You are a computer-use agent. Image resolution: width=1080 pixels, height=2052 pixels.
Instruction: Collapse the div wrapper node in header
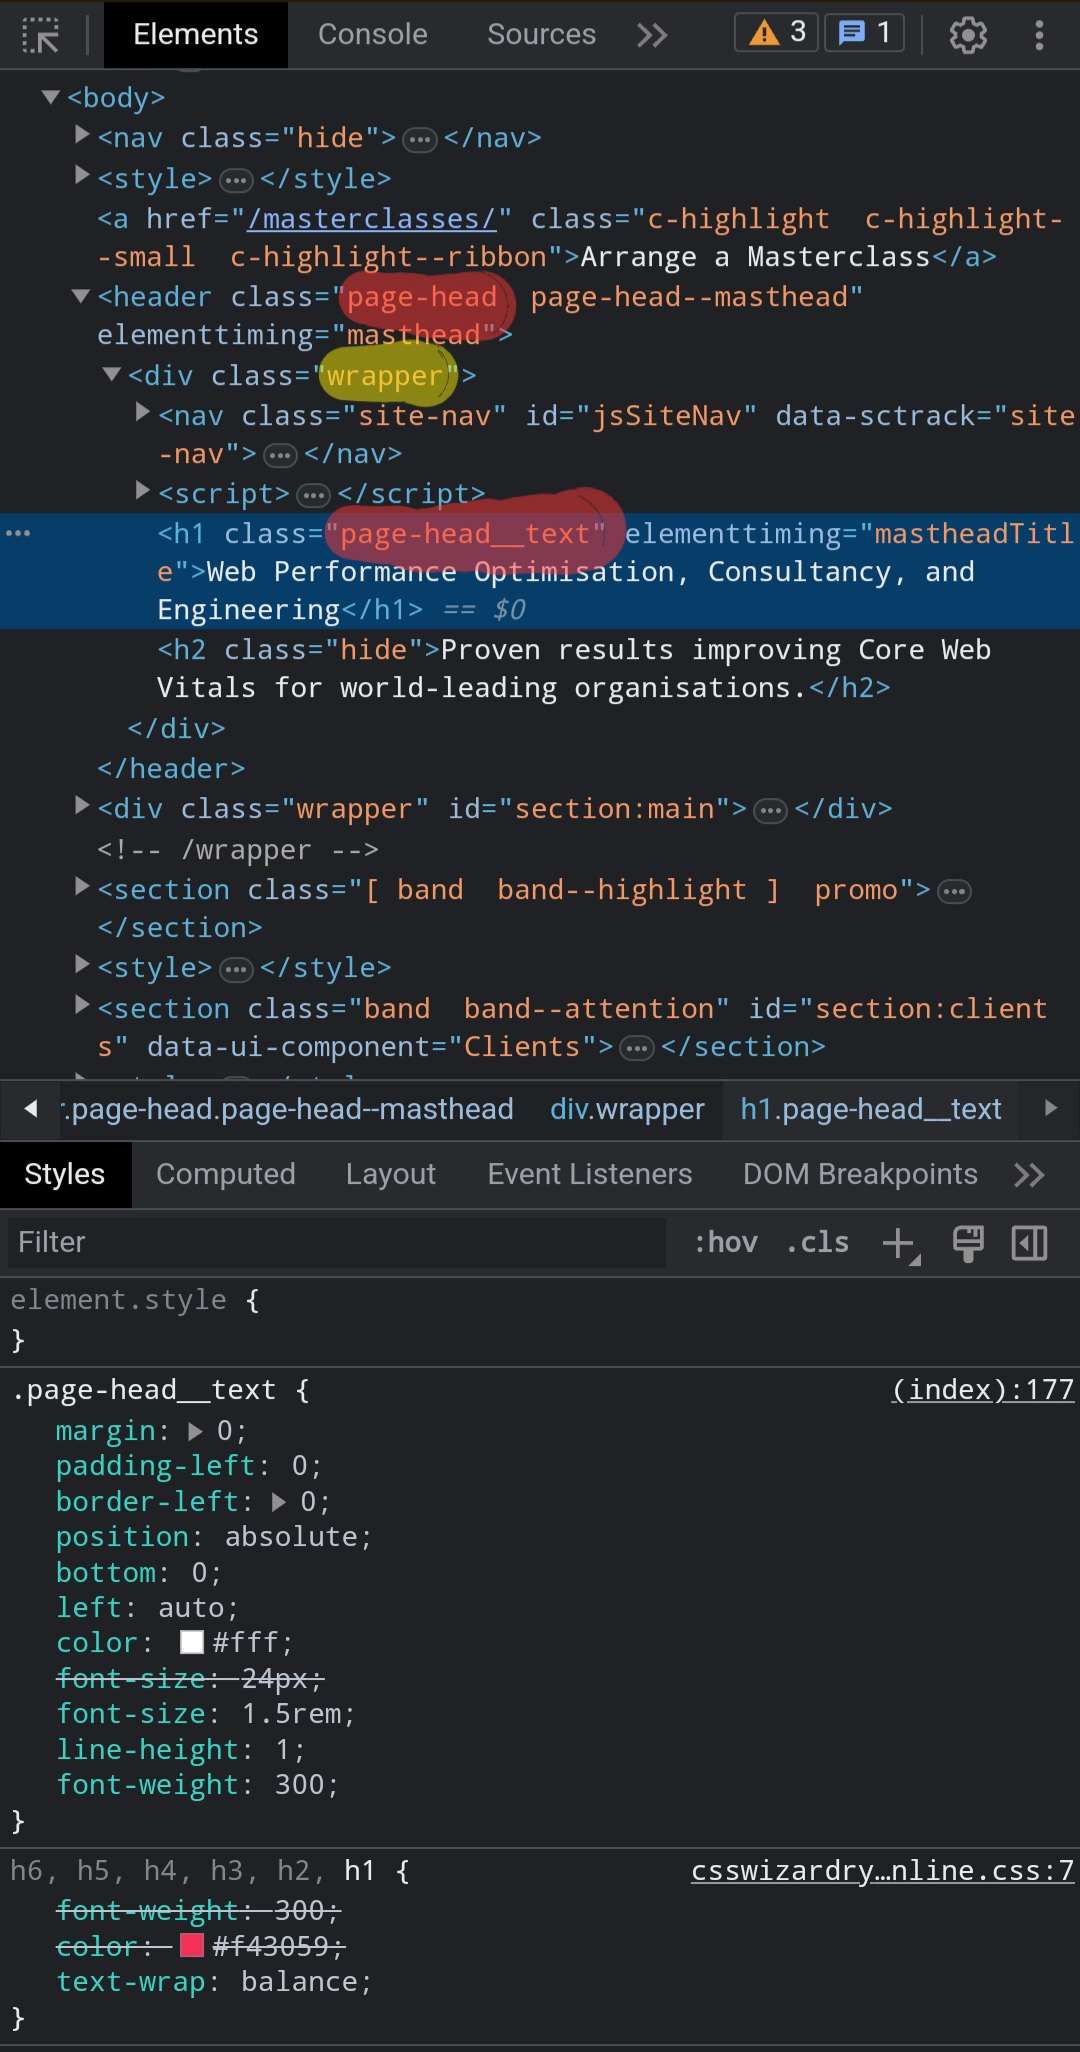tap(112, 374)
